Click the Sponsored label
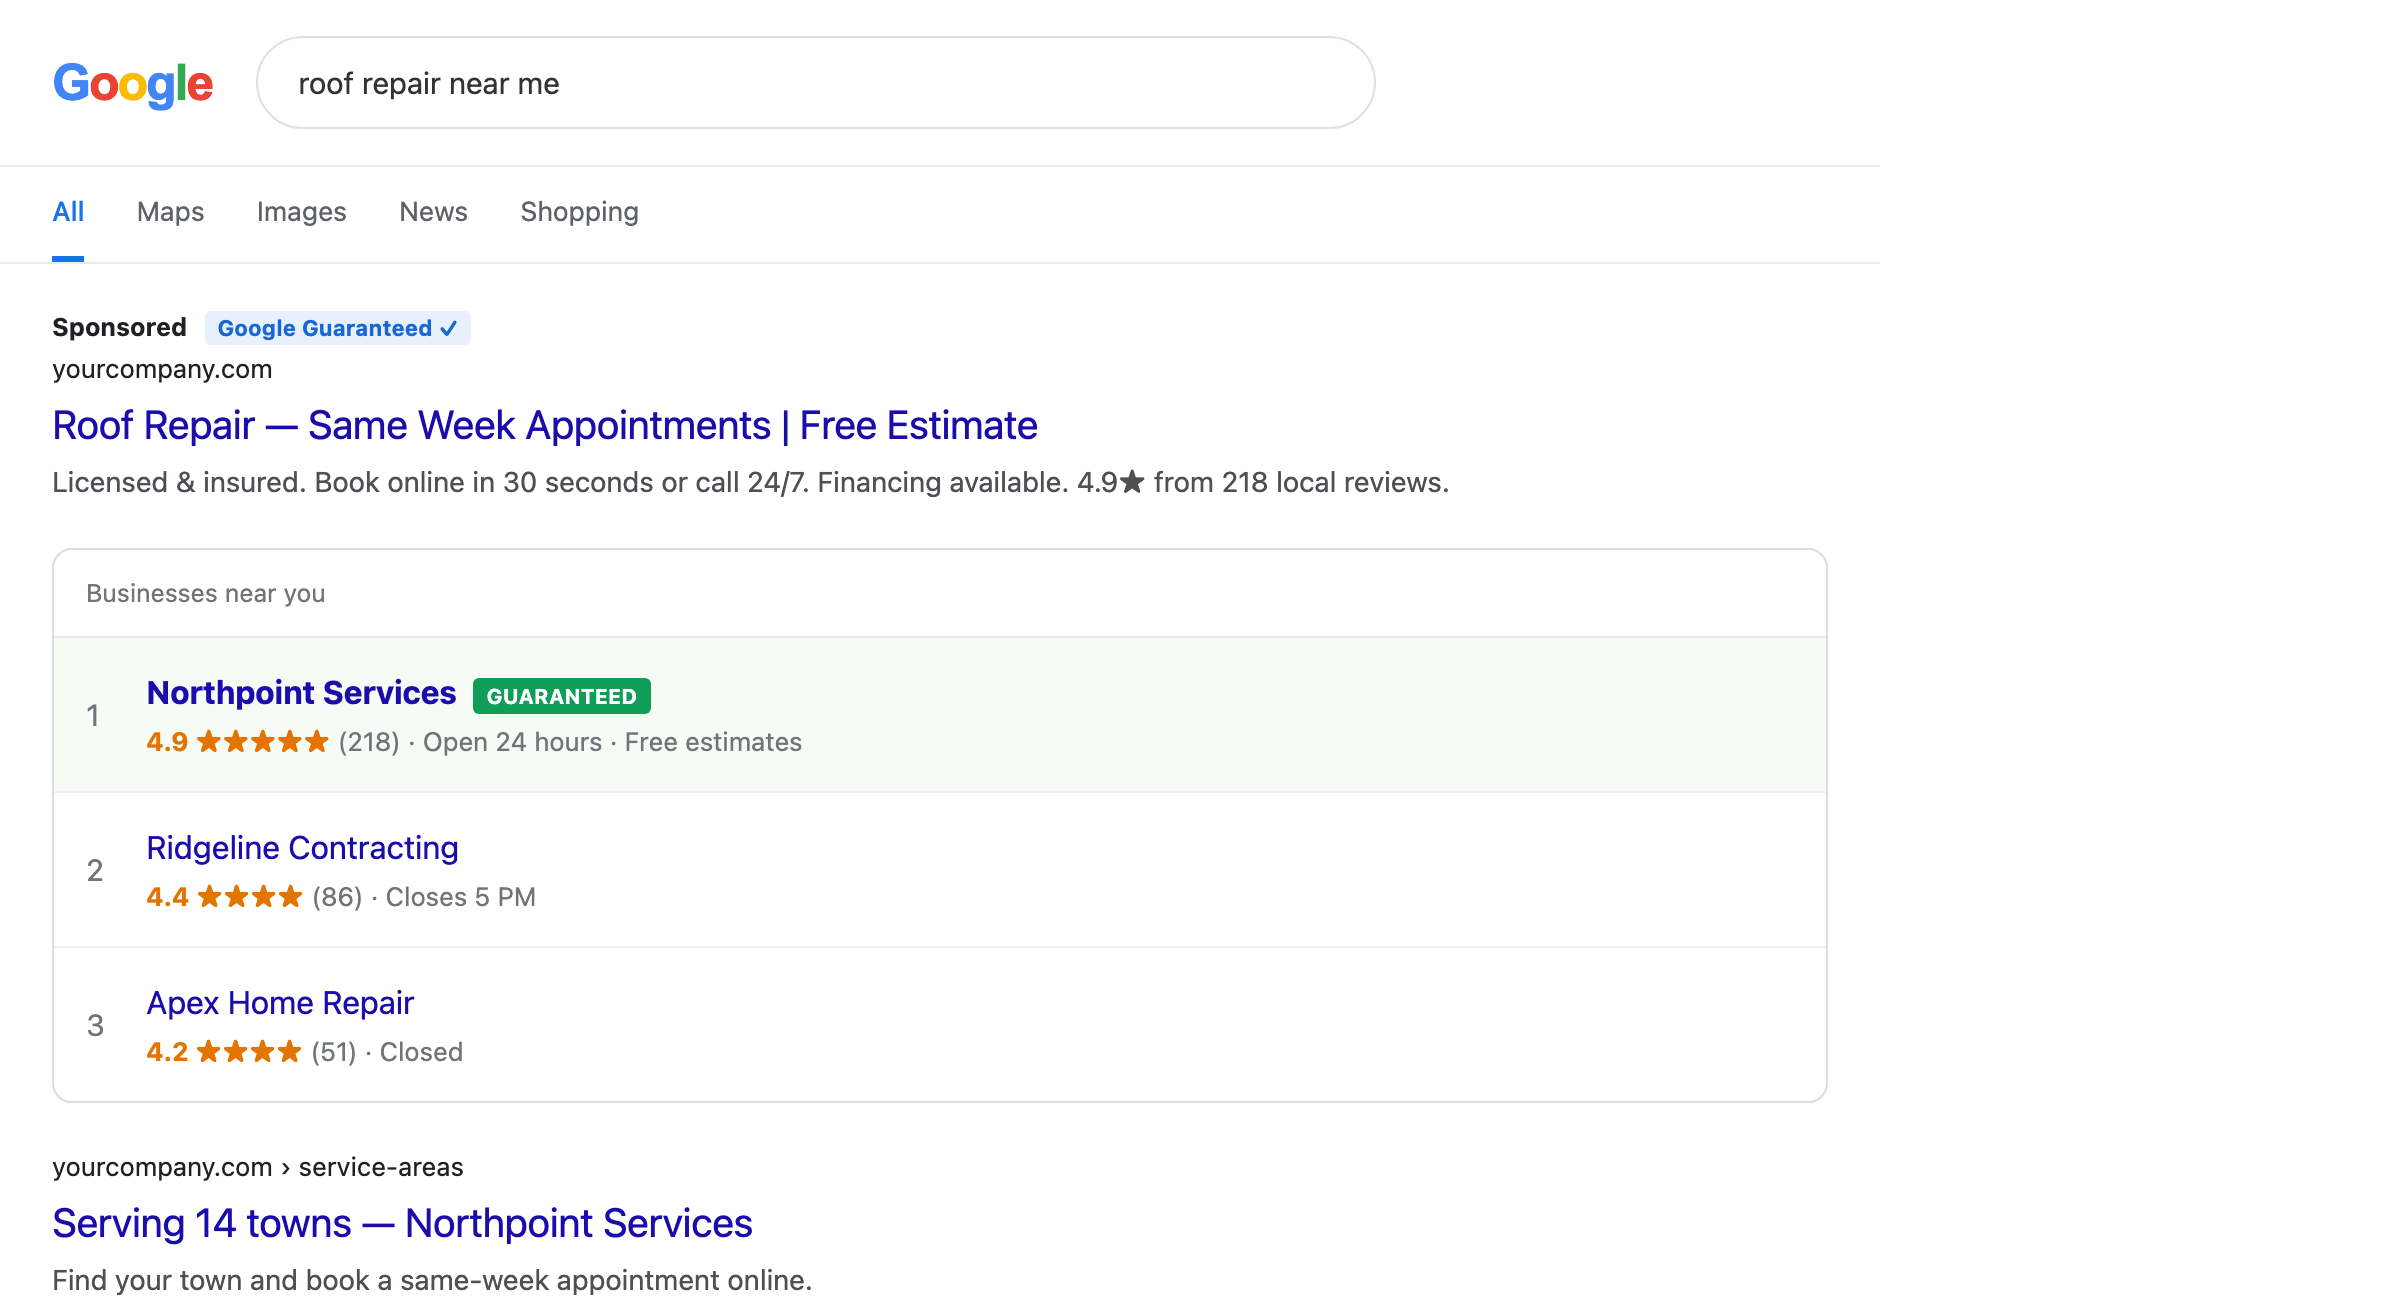 point(119,328)
